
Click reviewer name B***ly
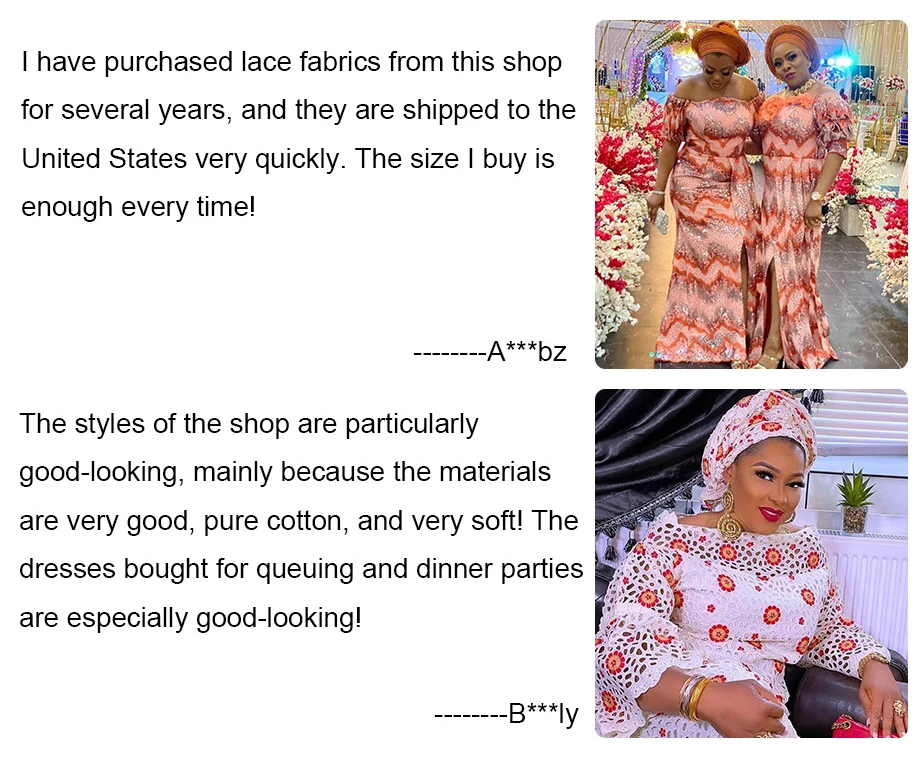click(x=543, y=714)
